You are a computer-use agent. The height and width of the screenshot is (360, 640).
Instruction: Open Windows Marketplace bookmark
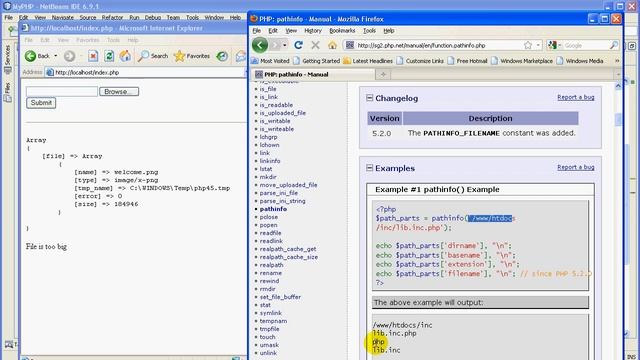[x=522, y=61]
